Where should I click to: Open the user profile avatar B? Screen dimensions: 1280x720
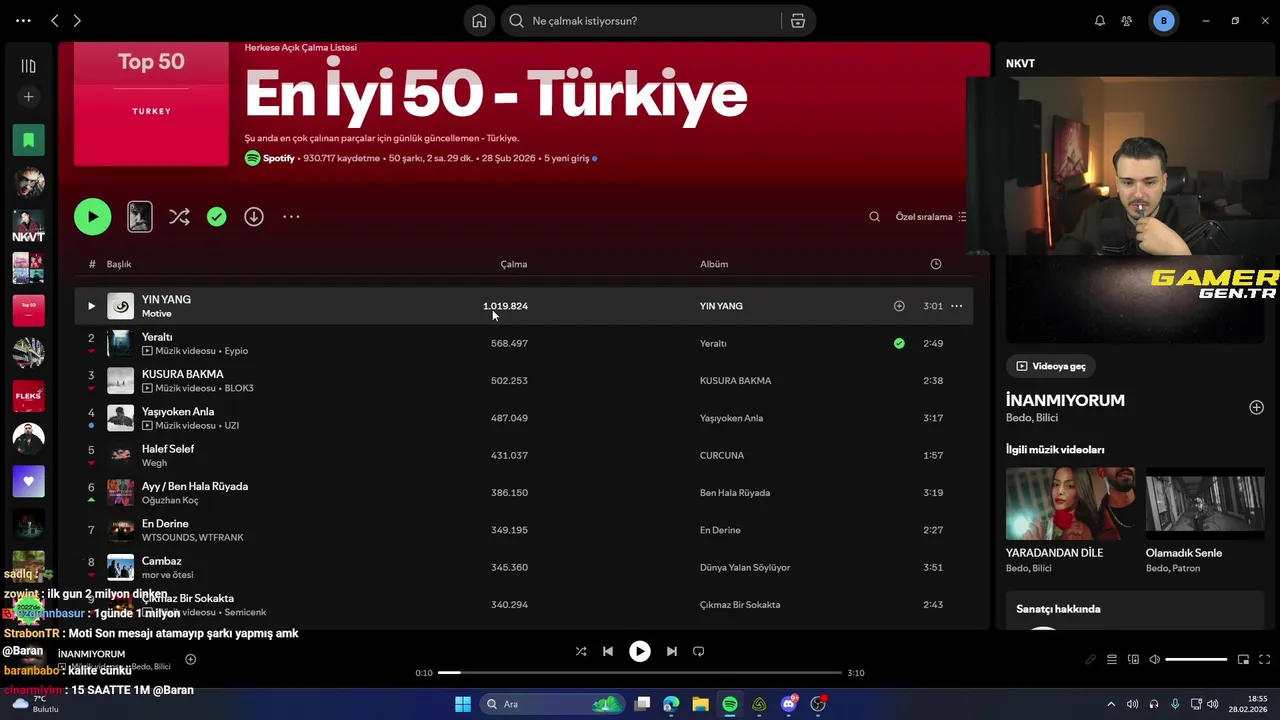click(1163, 21)
